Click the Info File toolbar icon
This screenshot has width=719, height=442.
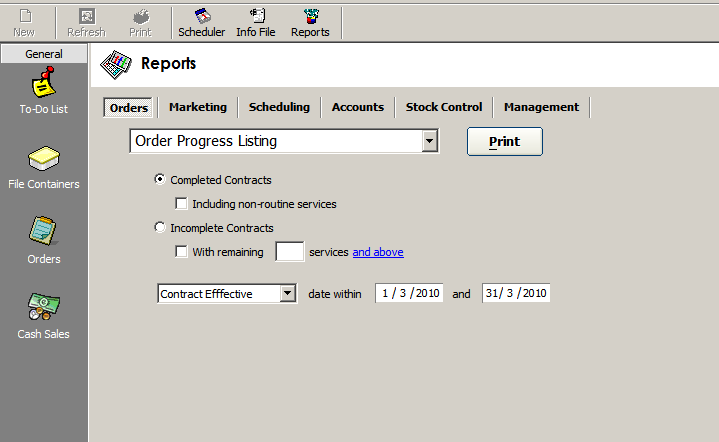256,23
